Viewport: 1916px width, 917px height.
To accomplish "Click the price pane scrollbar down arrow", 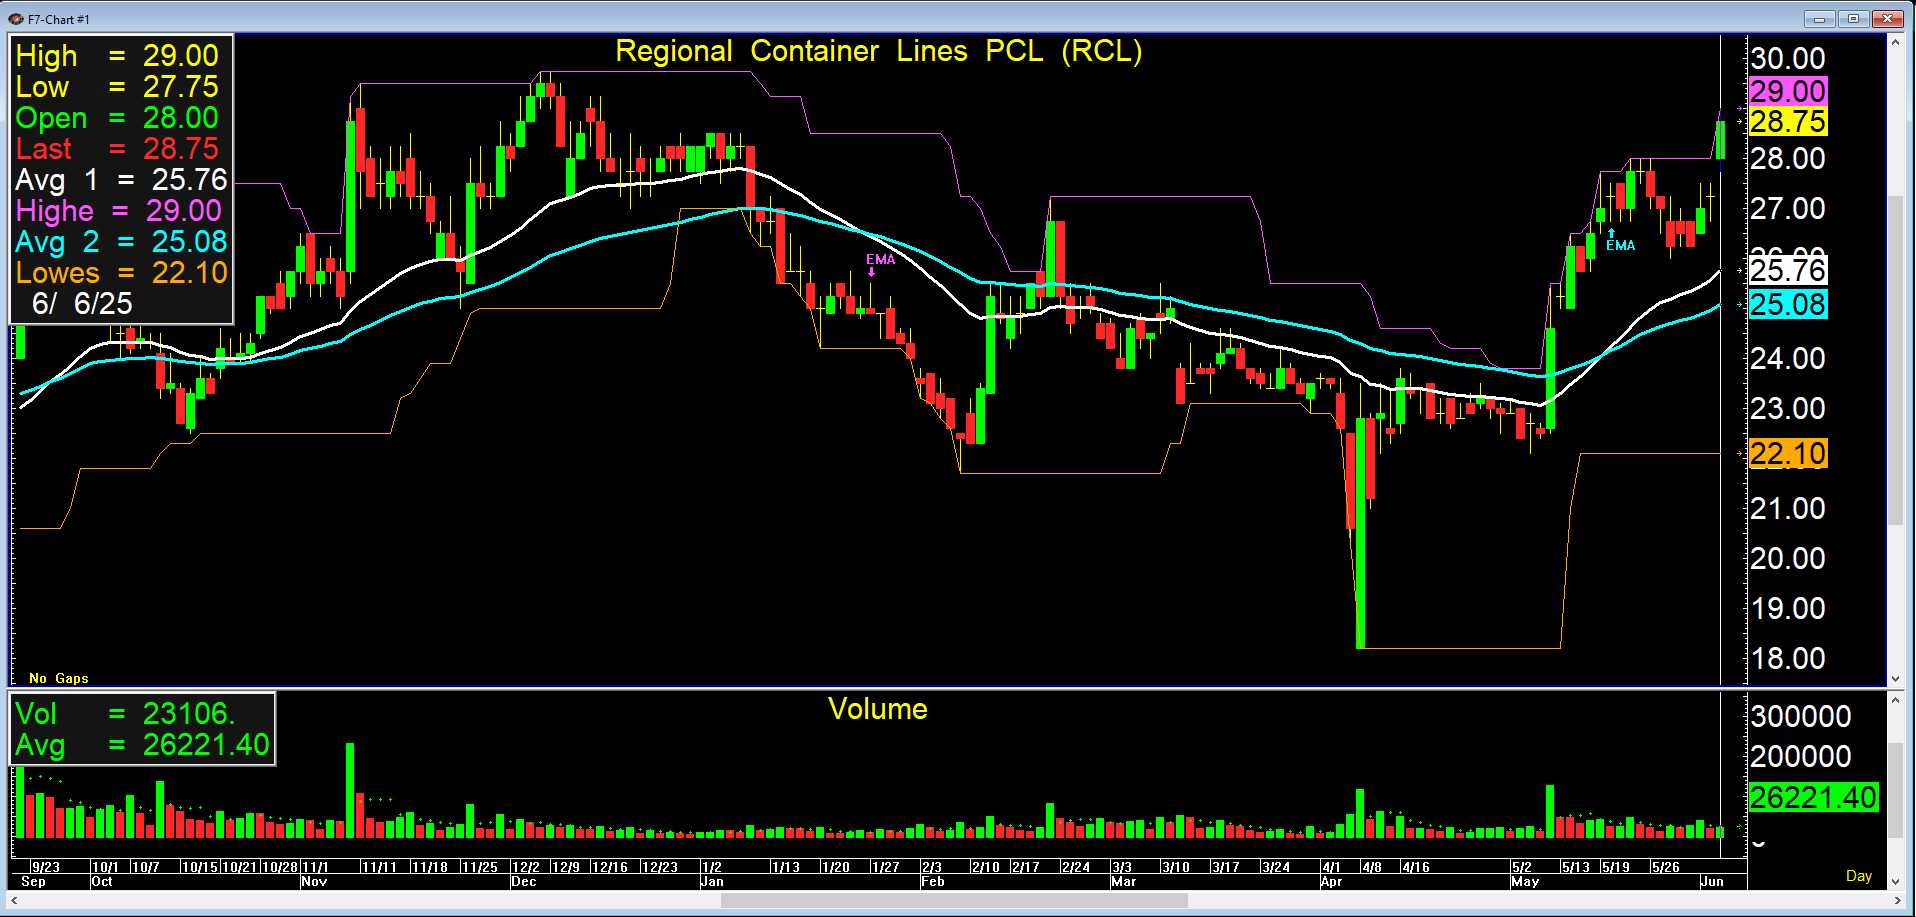I will (x=1895, y=678).
